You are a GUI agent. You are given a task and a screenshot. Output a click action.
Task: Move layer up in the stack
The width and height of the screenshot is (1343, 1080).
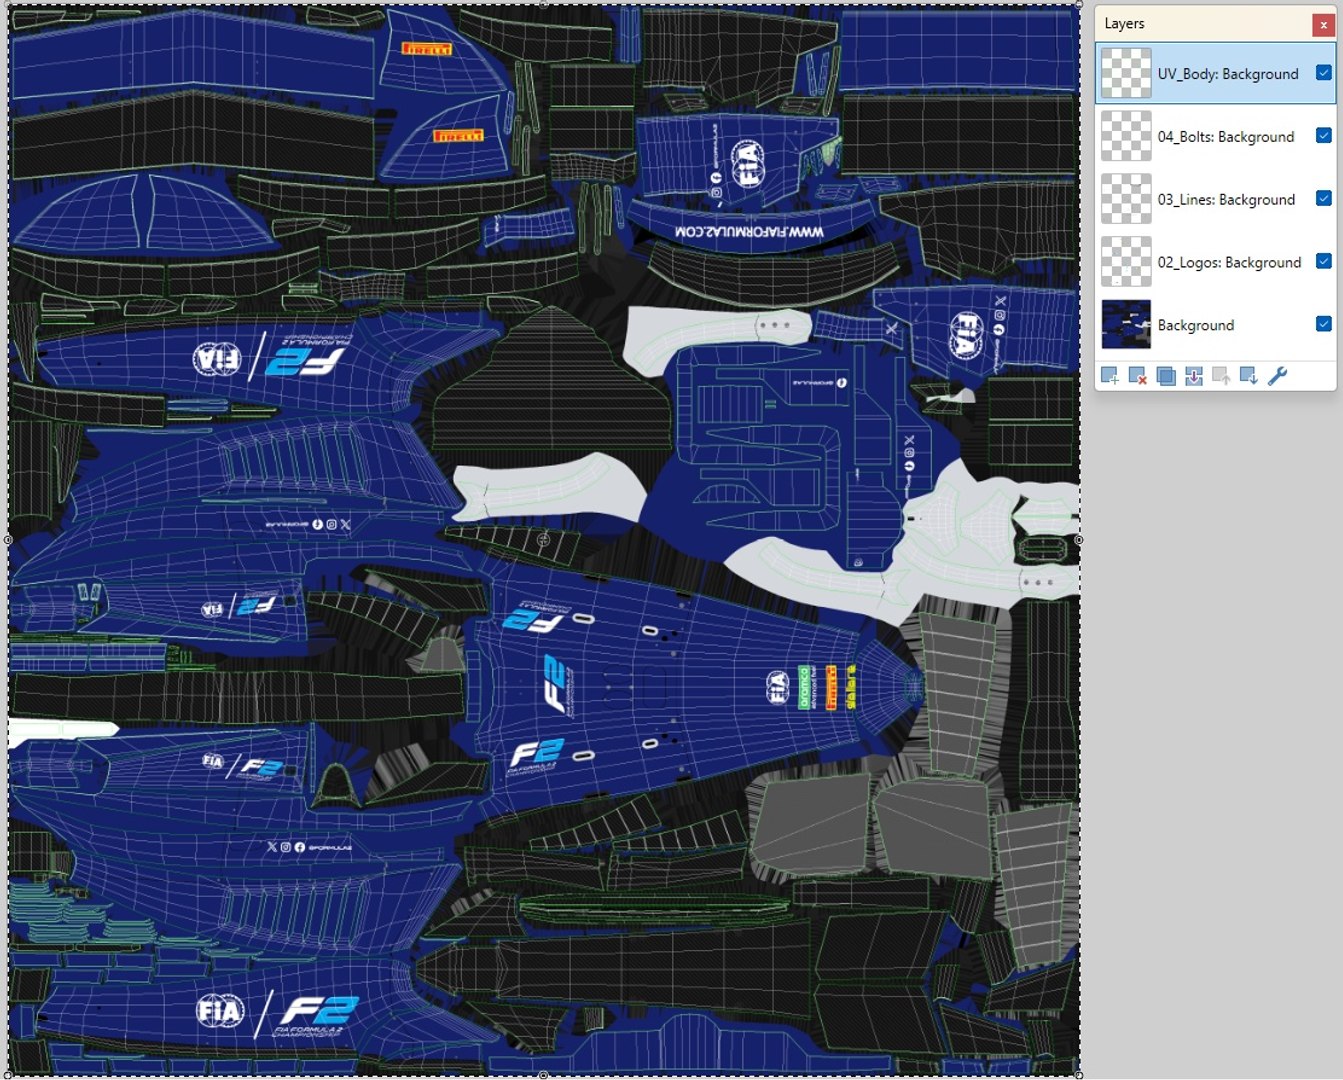[1221, 376]
